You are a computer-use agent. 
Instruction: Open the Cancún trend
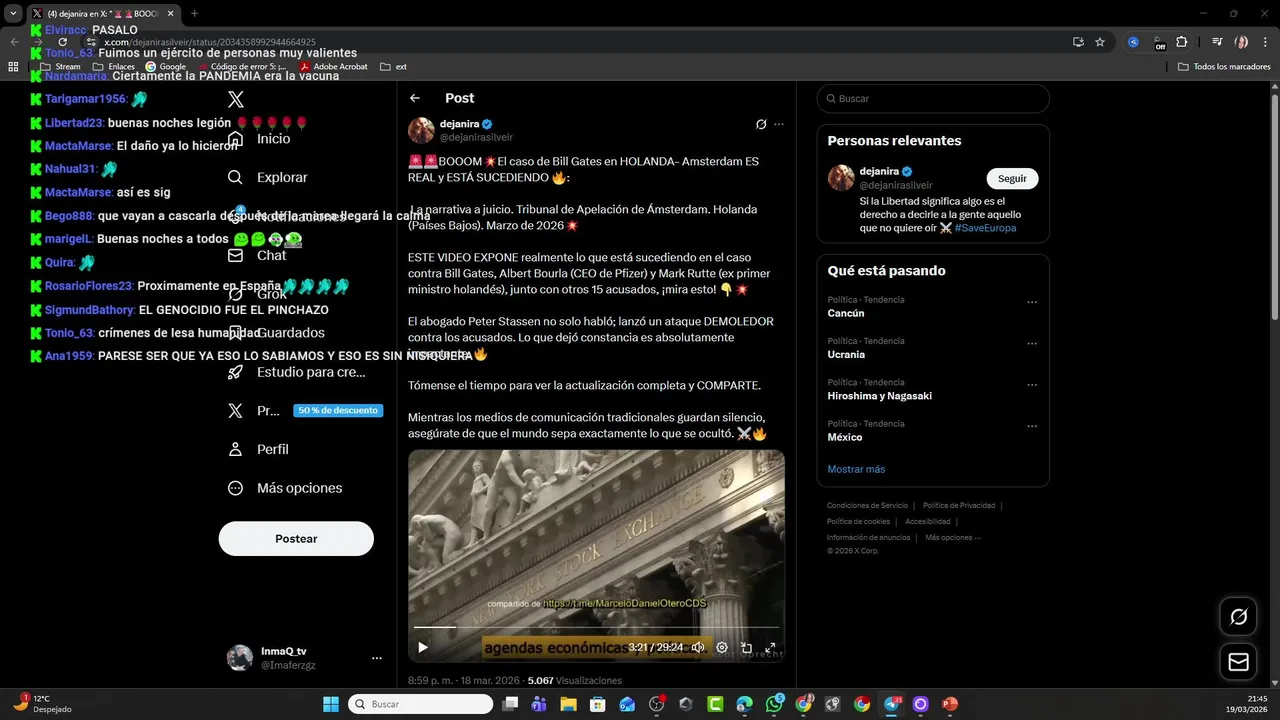pyautogui.click(x=846, y=313)
